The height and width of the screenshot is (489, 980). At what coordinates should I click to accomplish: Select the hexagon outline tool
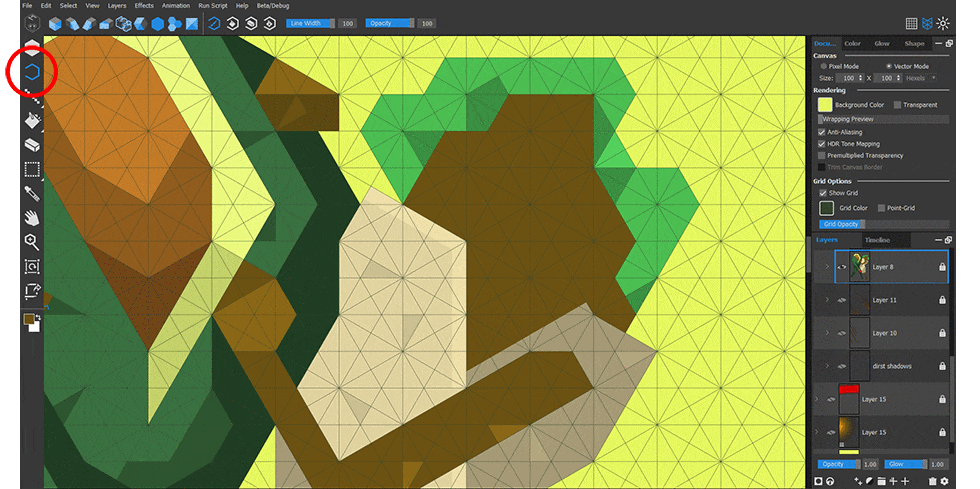click(33, 71)
